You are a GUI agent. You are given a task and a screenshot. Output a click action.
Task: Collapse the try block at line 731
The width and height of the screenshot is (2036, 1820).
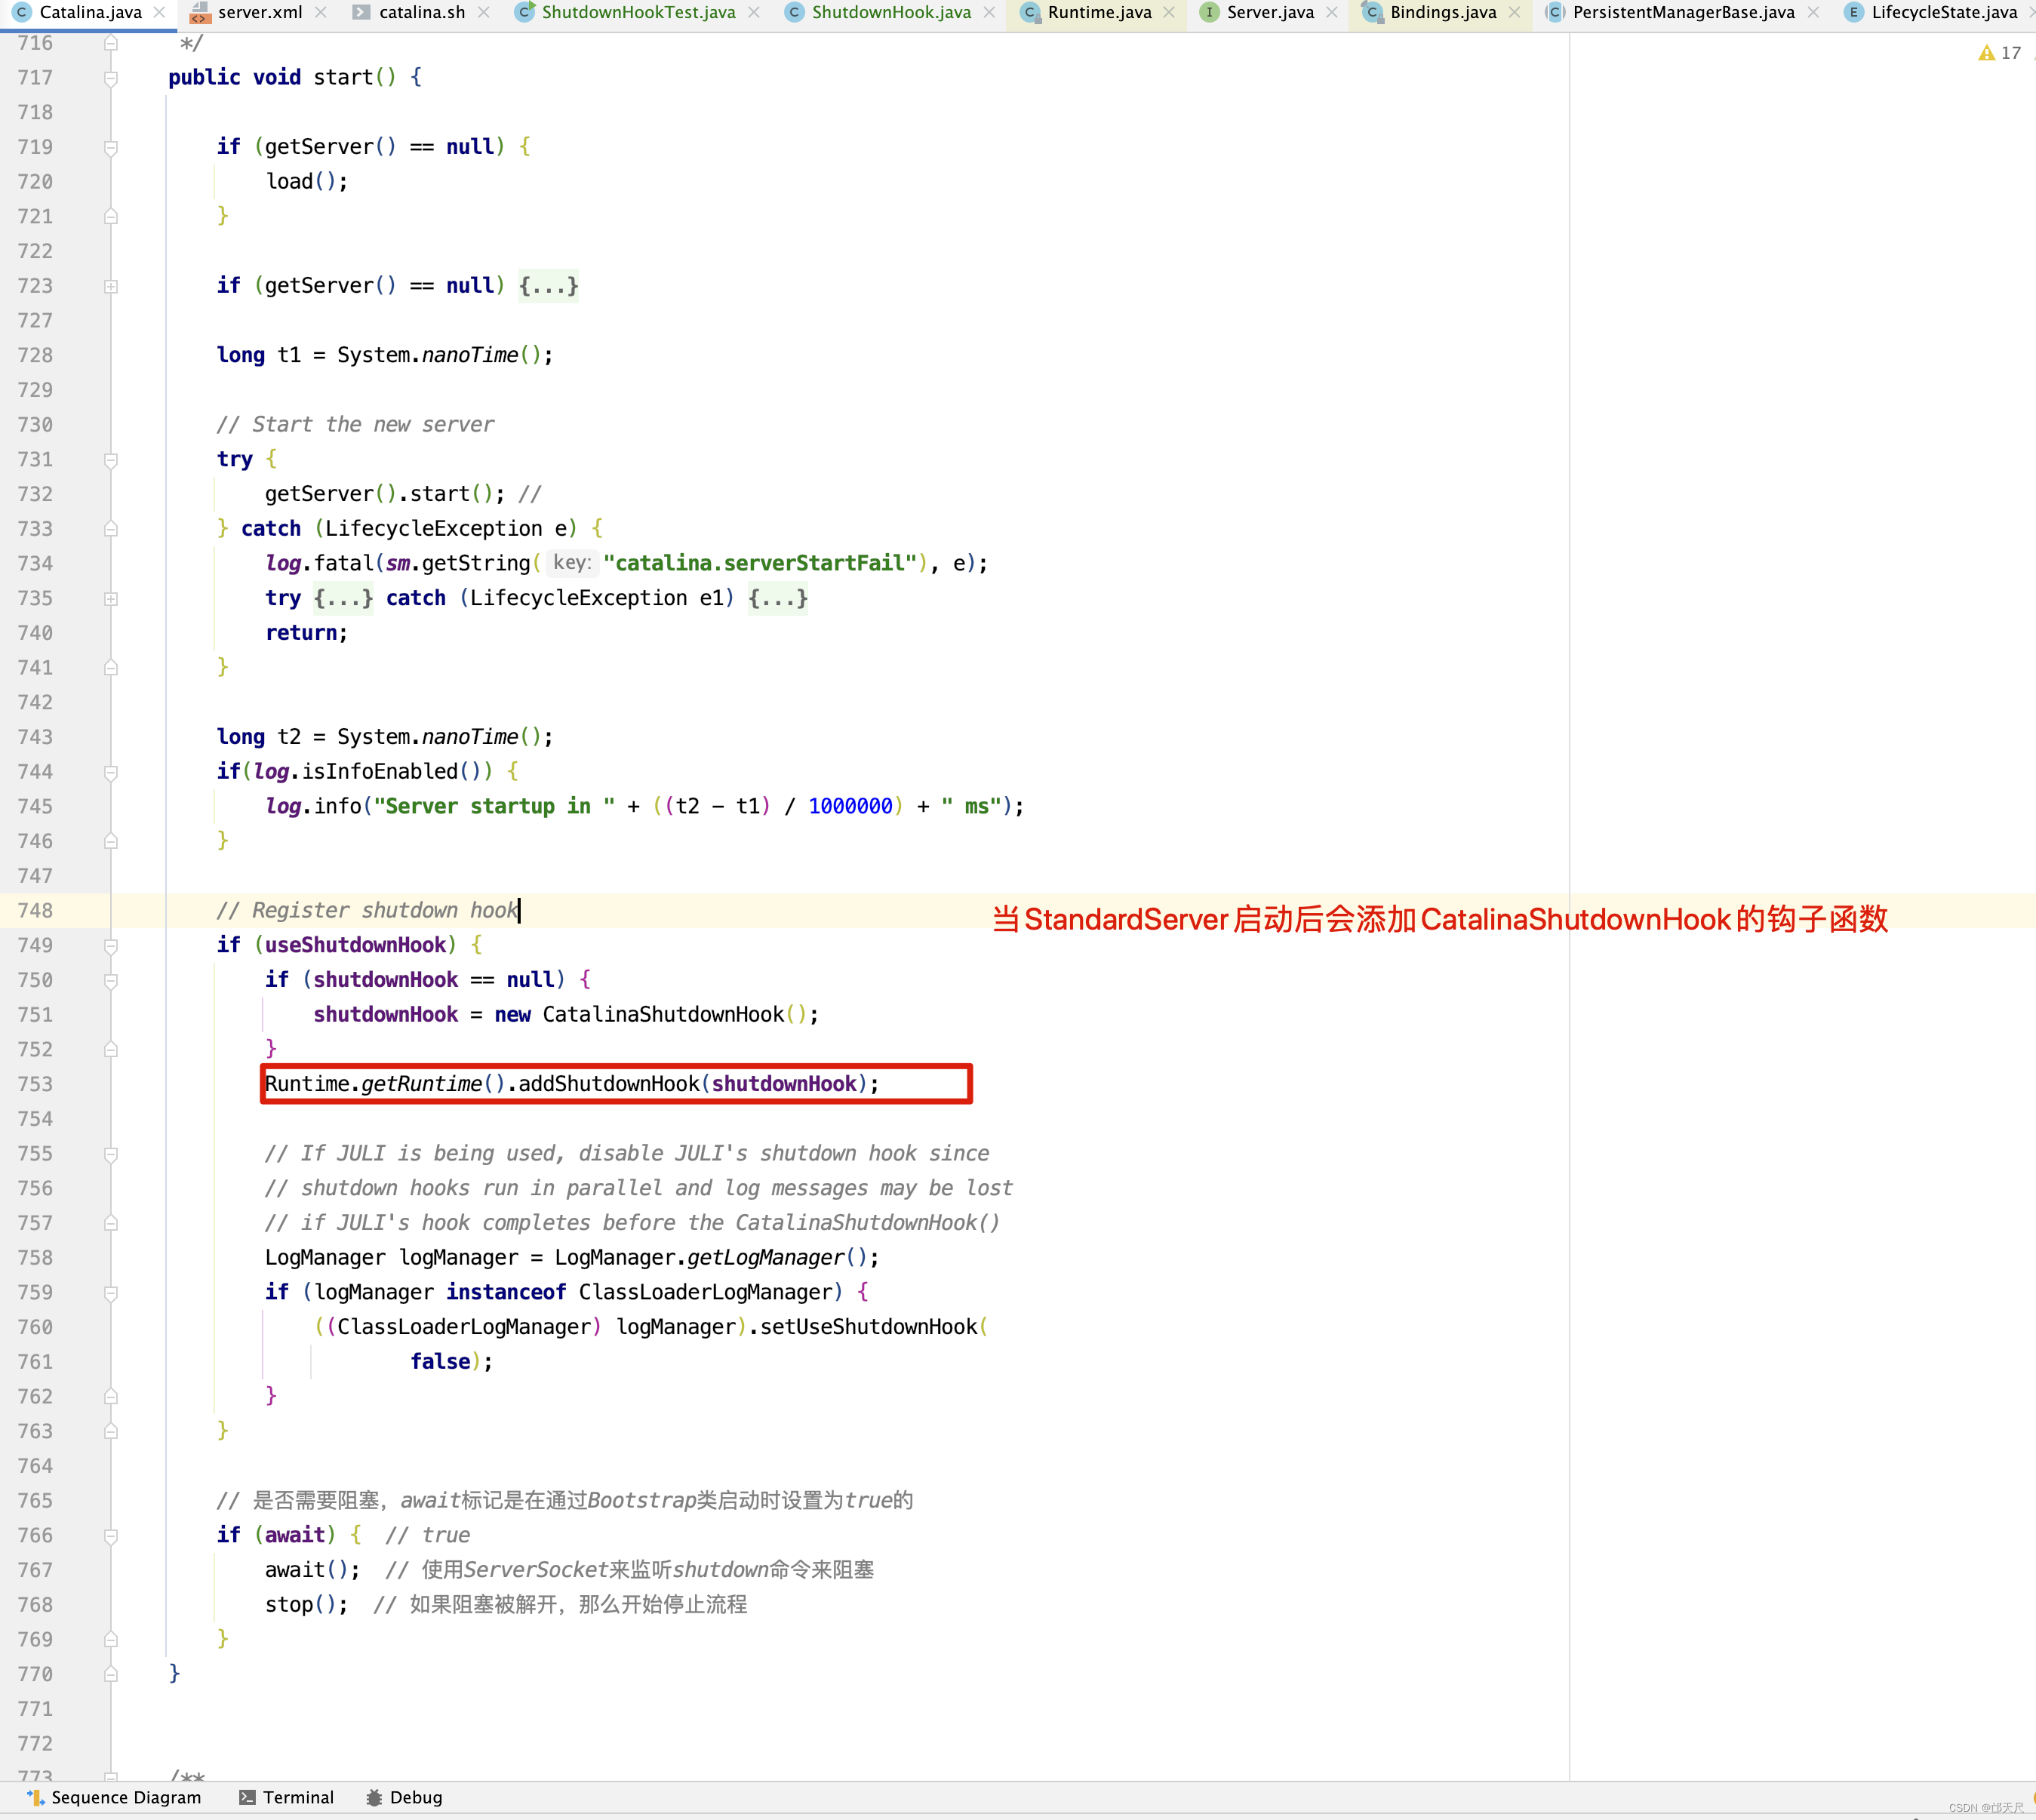coord(111,460)
